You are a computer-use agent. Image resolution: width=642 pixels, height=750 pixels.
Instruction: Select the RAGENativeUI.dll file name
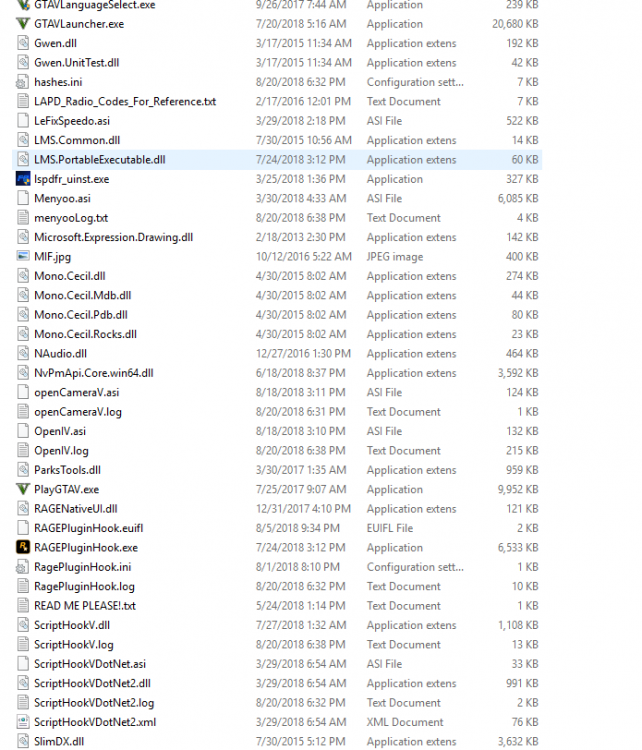[76, 508]
